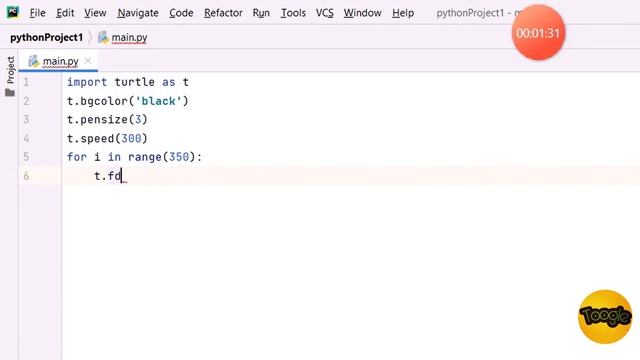The width and height of the screenshot is (640, 360).
Task: Click 'for i in range(350):' line
Action: pos(134,157)
